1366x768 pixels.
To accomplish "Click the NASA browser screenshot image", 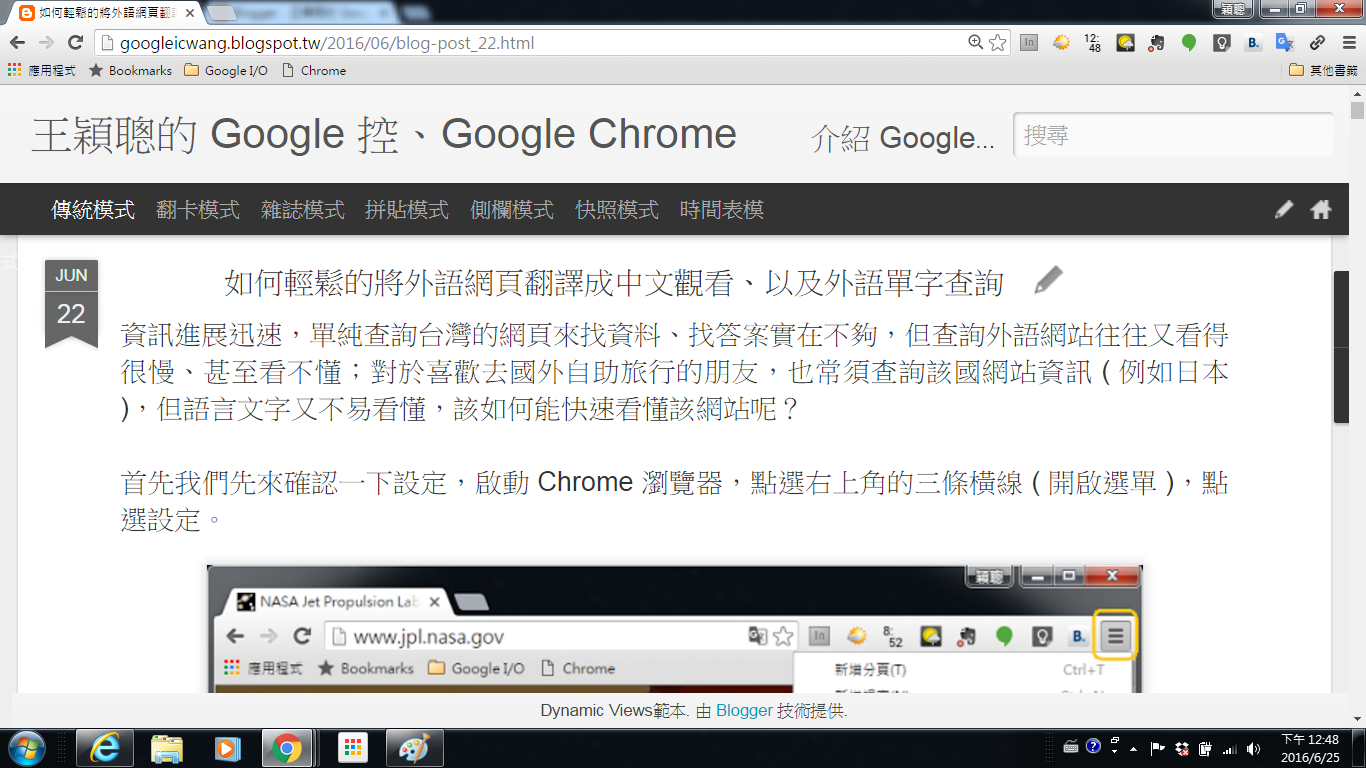I will coord(674,628).
